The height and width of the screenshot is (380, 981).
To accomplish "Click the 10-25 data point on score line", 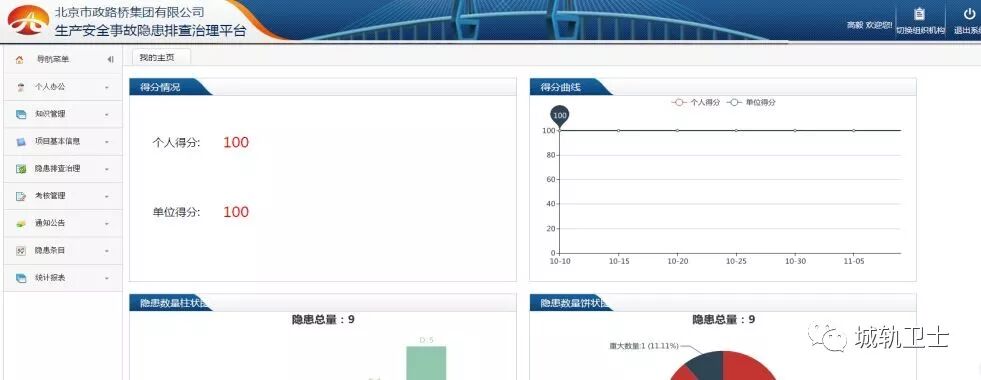I will (736, 130).
